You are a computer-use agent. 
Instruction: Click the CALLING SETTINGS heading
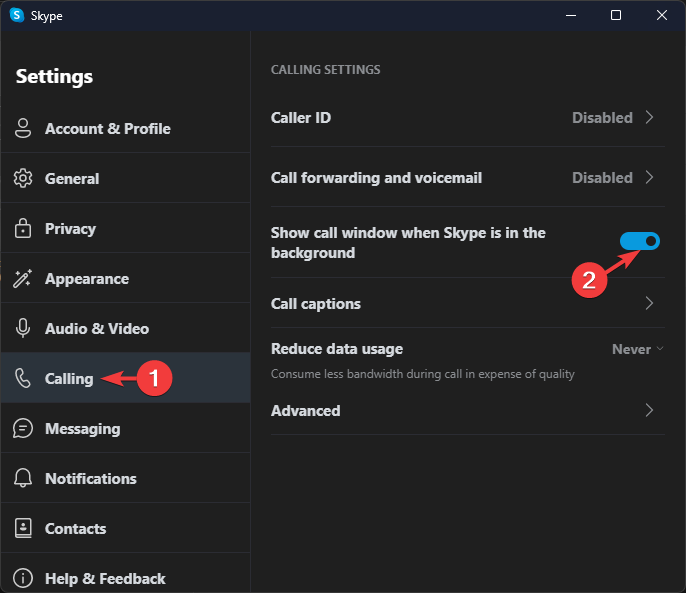326,70
